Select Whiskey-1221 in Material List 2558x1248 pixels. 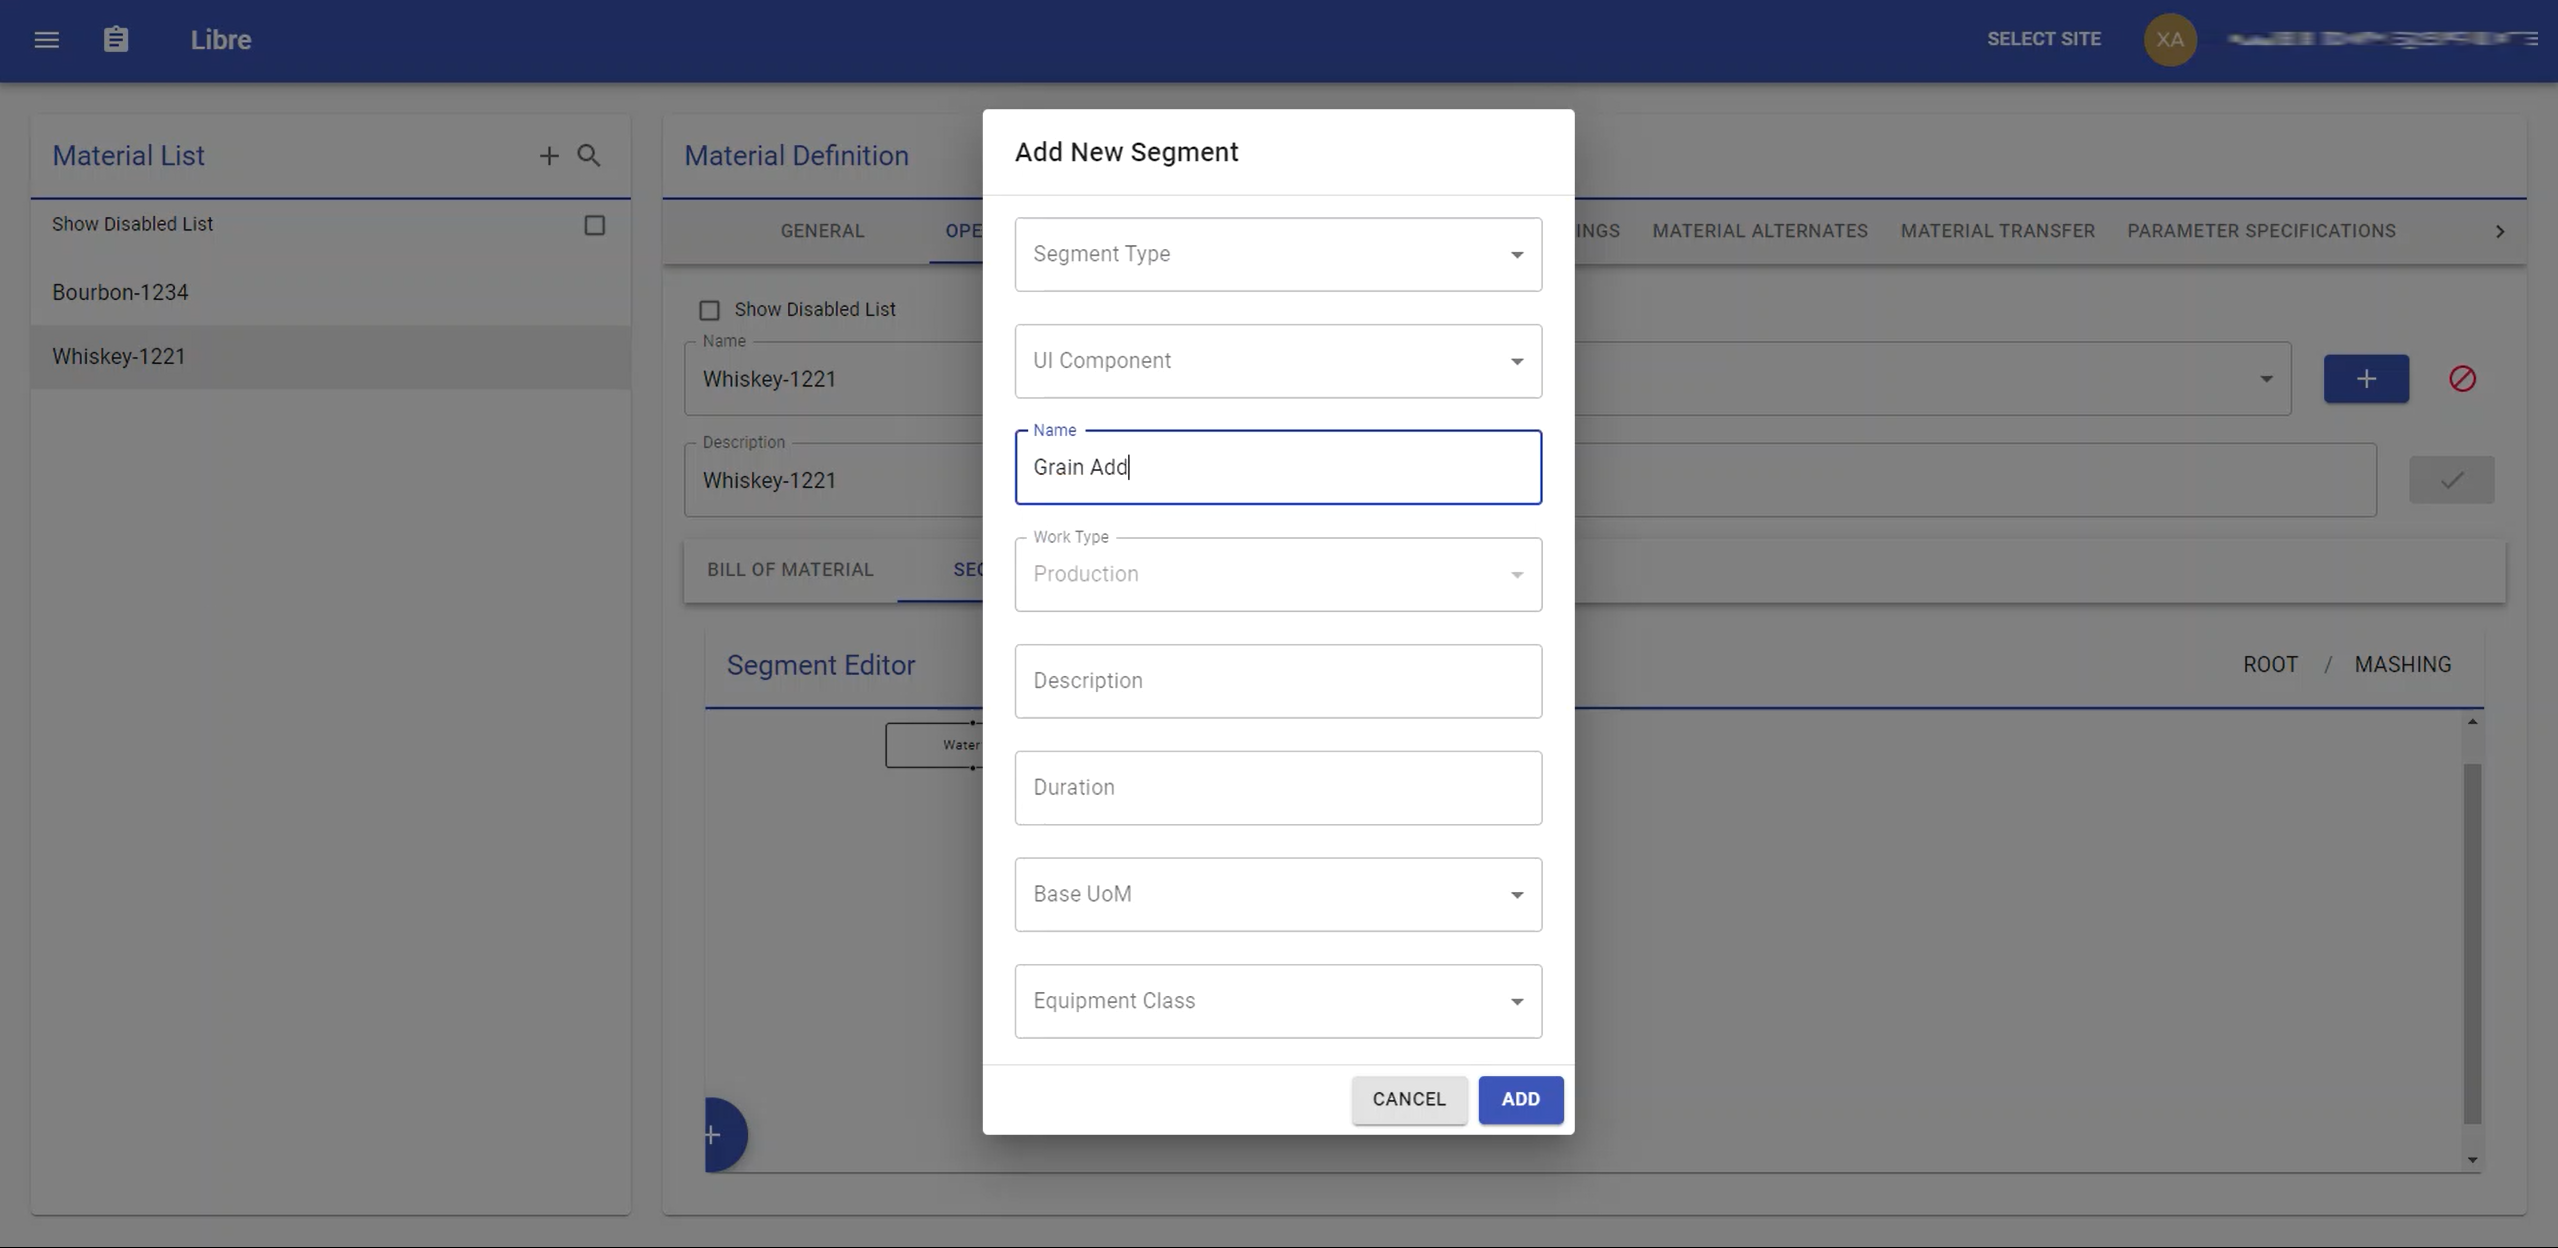click(330, 357)
